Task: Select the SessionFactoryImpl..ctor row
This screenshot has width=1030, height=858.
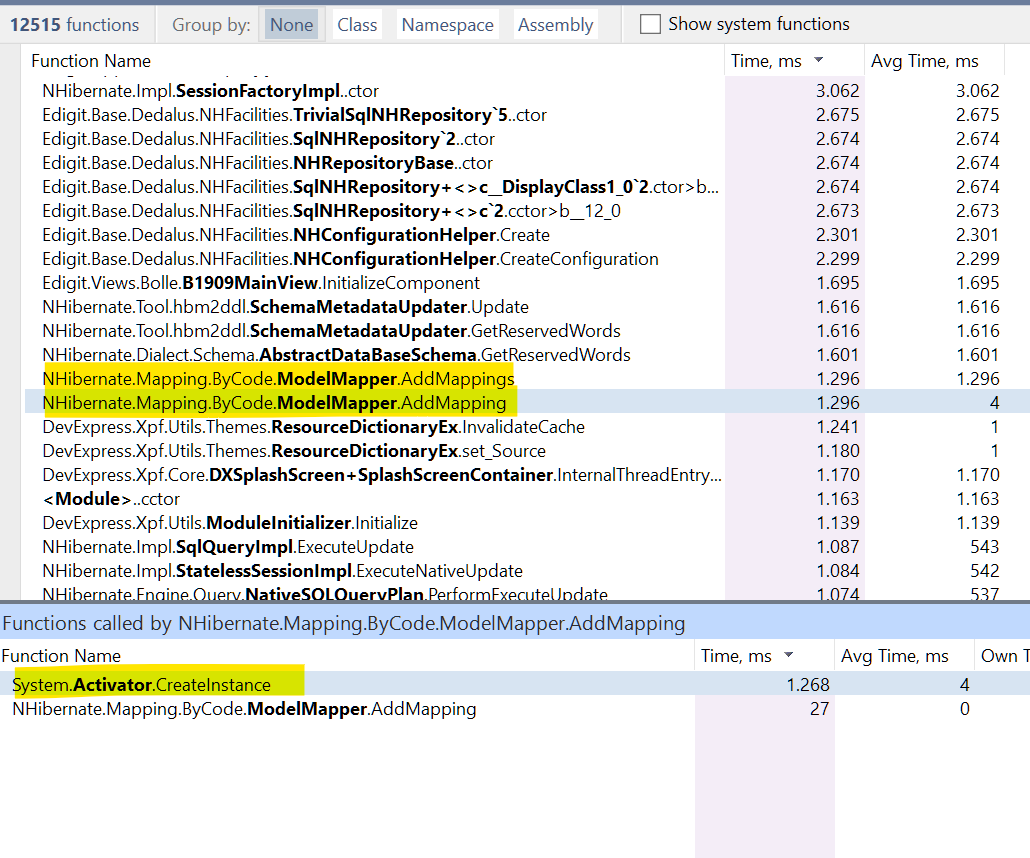Action: click(527, 91)
